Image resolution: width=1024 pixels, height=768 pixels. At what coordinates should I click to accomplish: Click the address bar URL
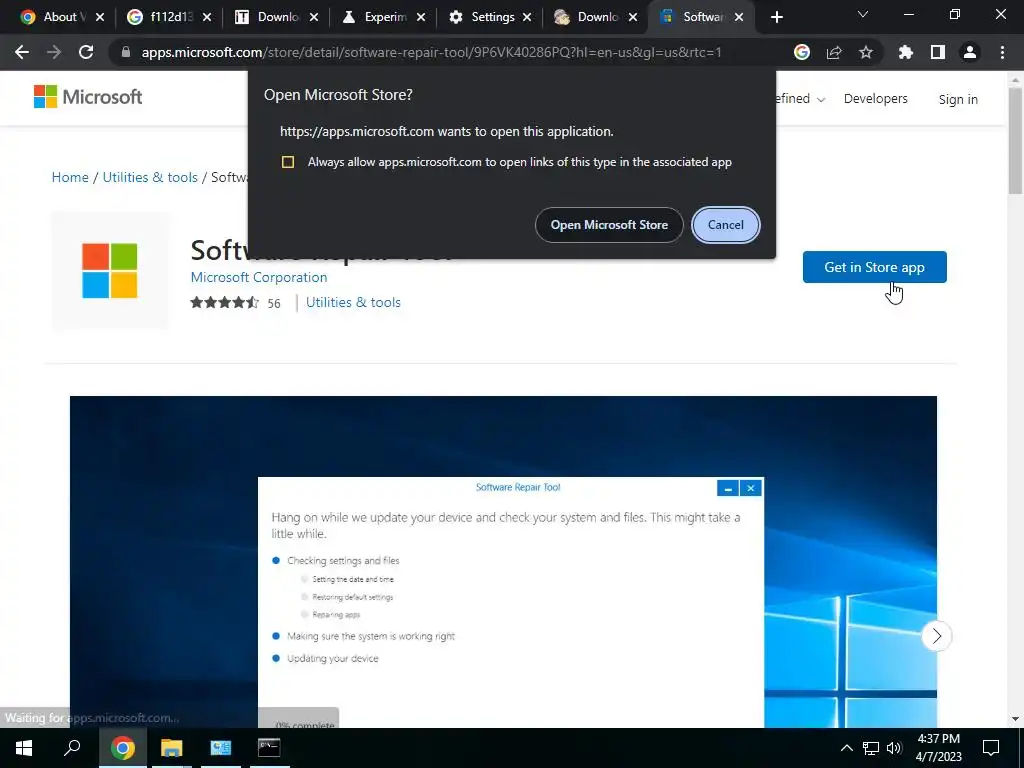[431, 52]
